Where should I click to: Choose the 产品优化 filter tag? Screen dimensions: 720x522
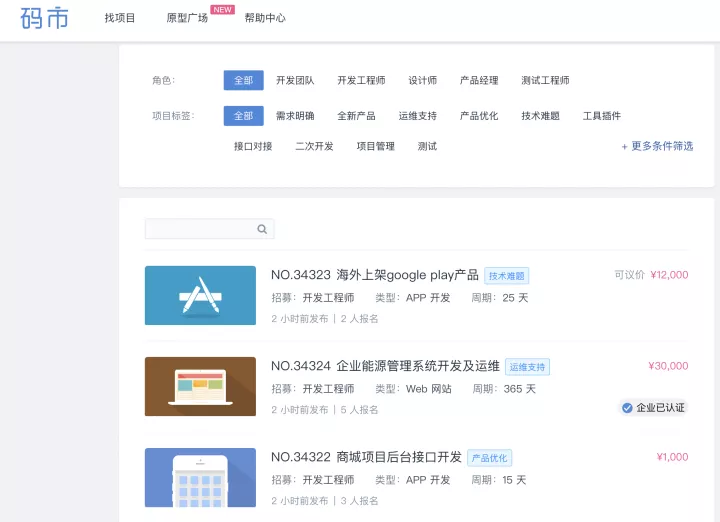pyautogui.click(x=479, y=116)
